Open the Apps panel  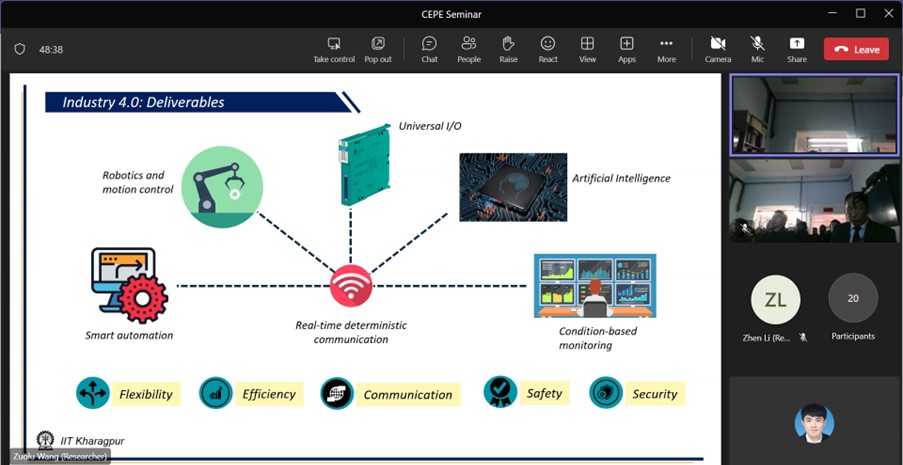point(627,44)
